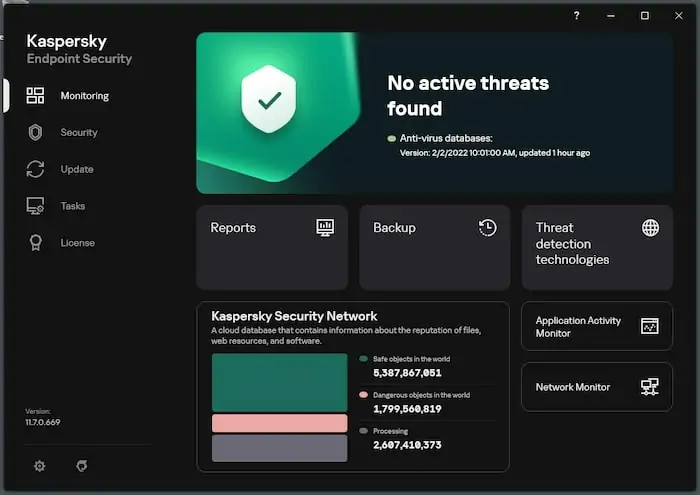The width and height of the screenshot is (700, 495).
Task: Click the white shield checkmark status icon
Action: click(x=269, y=99)
